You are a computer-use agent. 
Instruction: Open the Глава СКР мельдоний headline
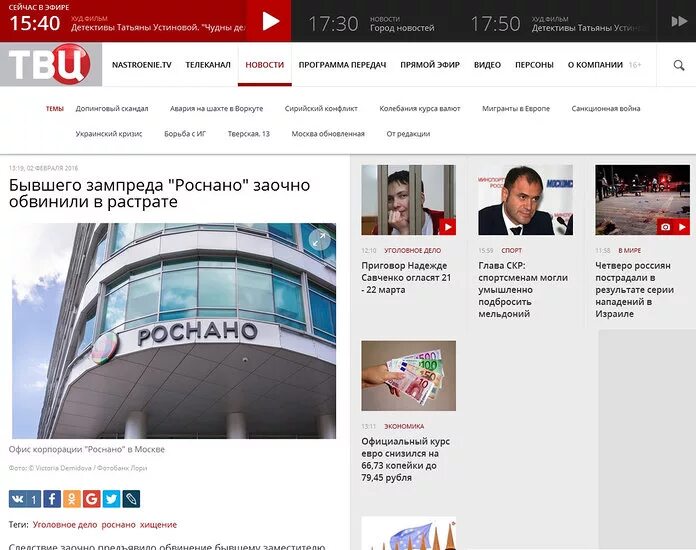tap(523, 289)
